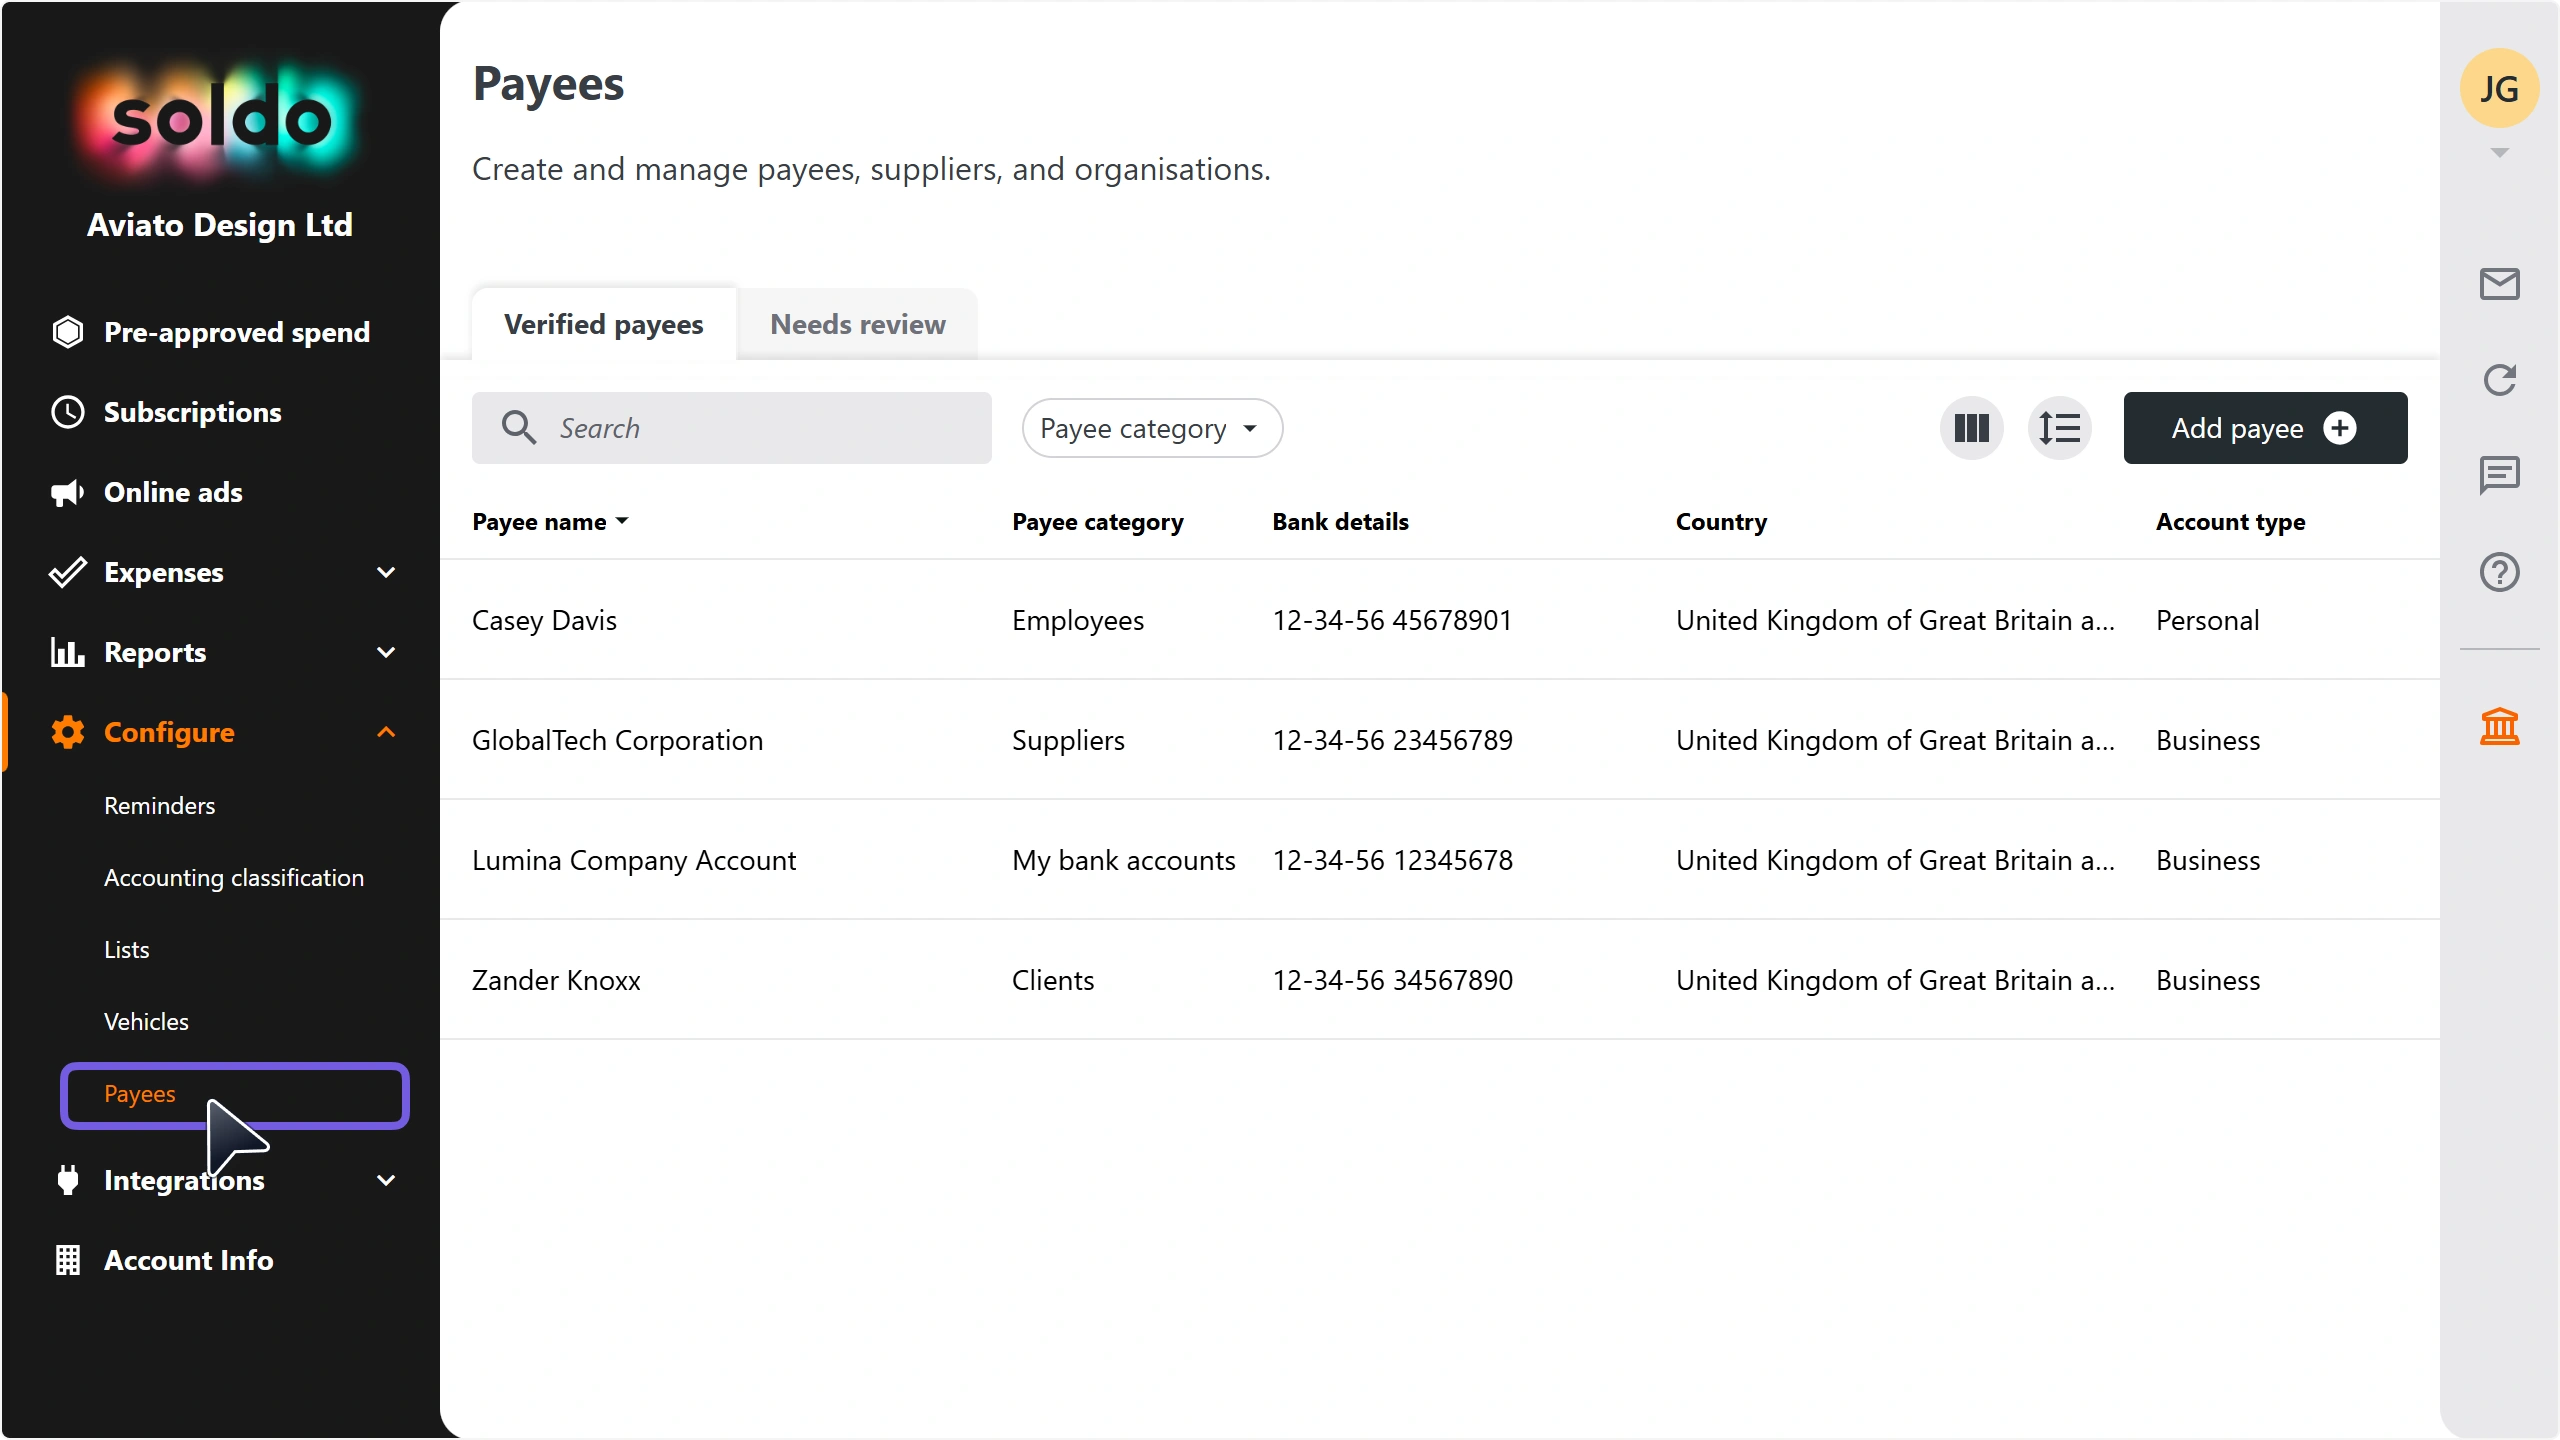
Task: Open the Payee category filter dropdown
Action: coord(1152,428)
